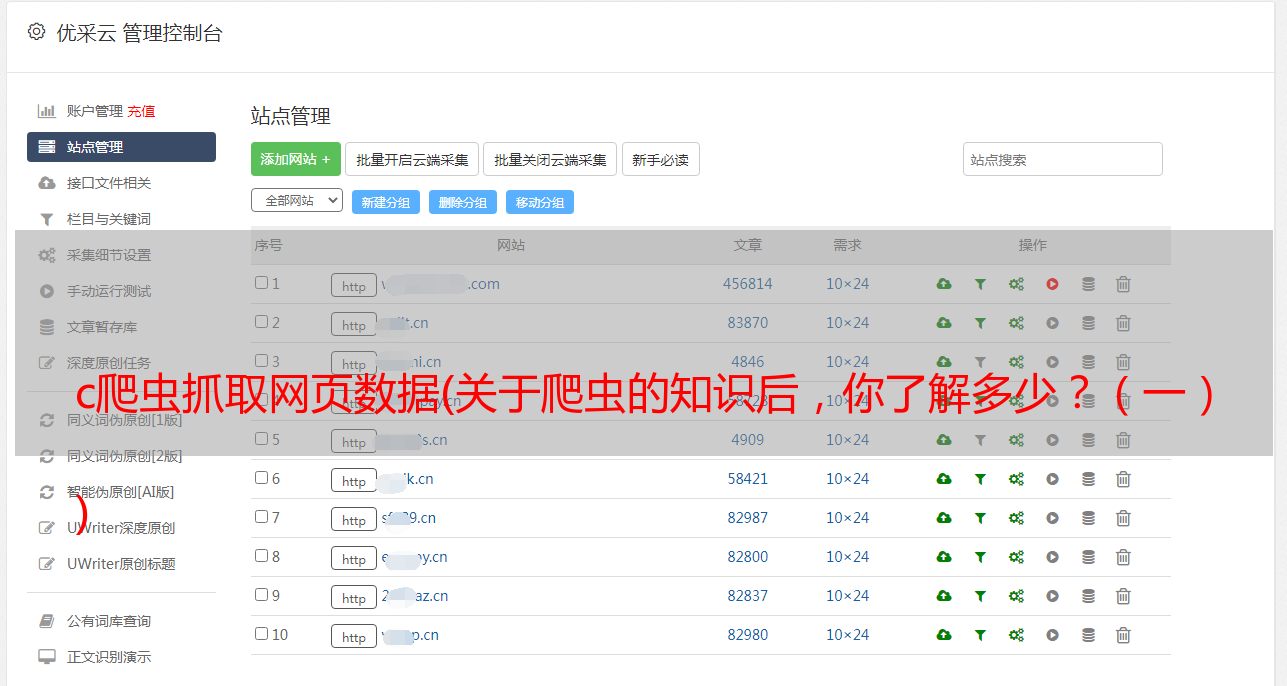Screen dimensions: 1287x686
Task: Open 账户管理 in the sidebar
Action: click(x=94, y=111)
